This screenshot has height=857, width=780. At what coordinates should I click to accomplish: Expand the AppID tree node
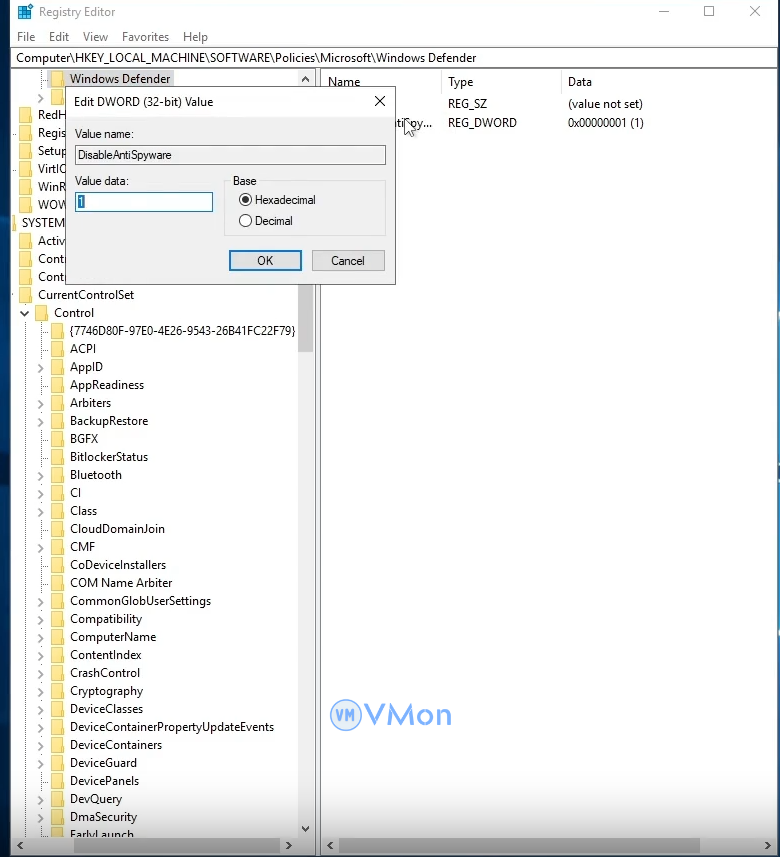tap(41, 367)
